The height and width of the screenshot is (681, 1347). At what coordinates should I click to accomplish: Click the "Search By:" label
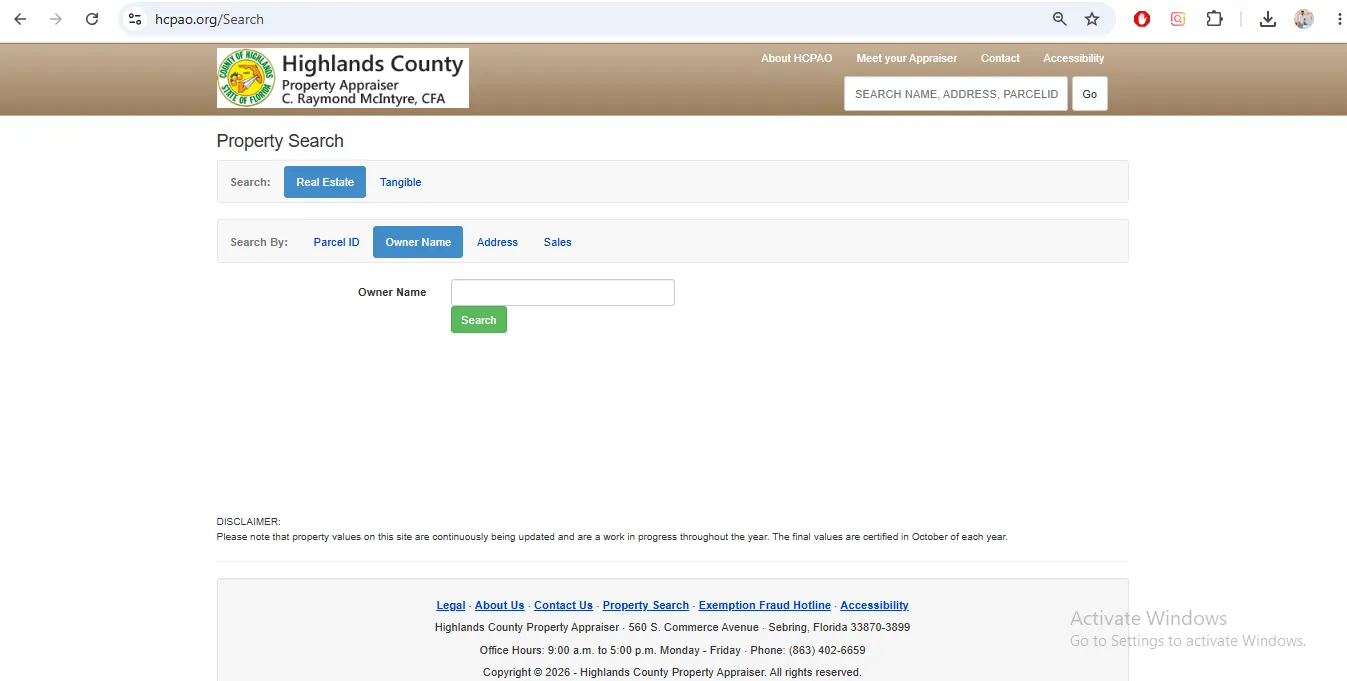coord(259,242)
